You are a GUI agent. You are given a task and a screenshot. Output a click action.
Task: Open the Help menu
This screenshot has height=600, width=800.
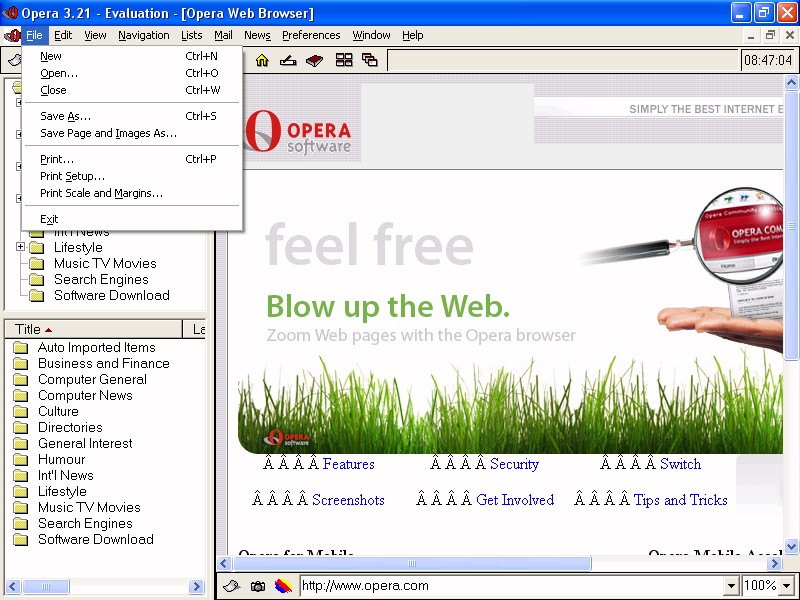pyautogui.click(x=412, y=35)
